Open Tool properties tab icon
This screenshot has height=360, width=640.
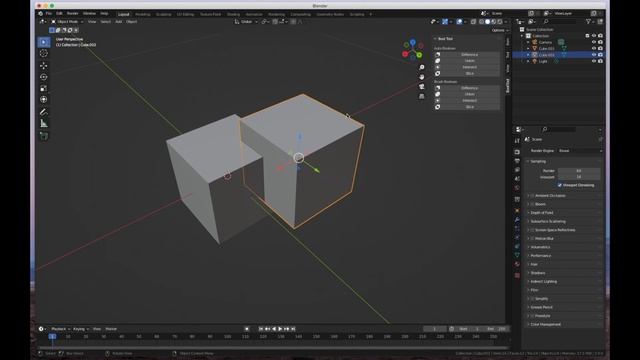pos(517,141)
